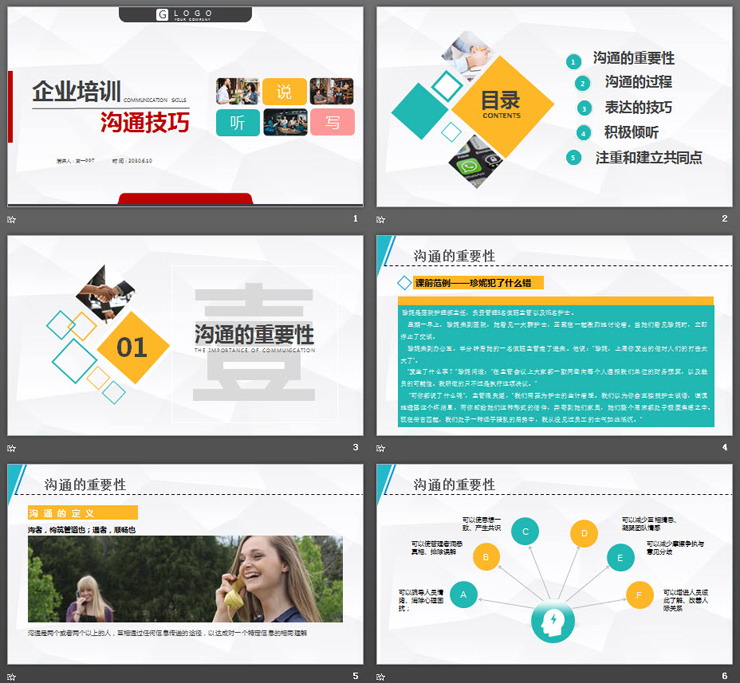Click the animation star icon under slide 5
Viewport: 740px width, 683px height.
click(x=12, y=677)
